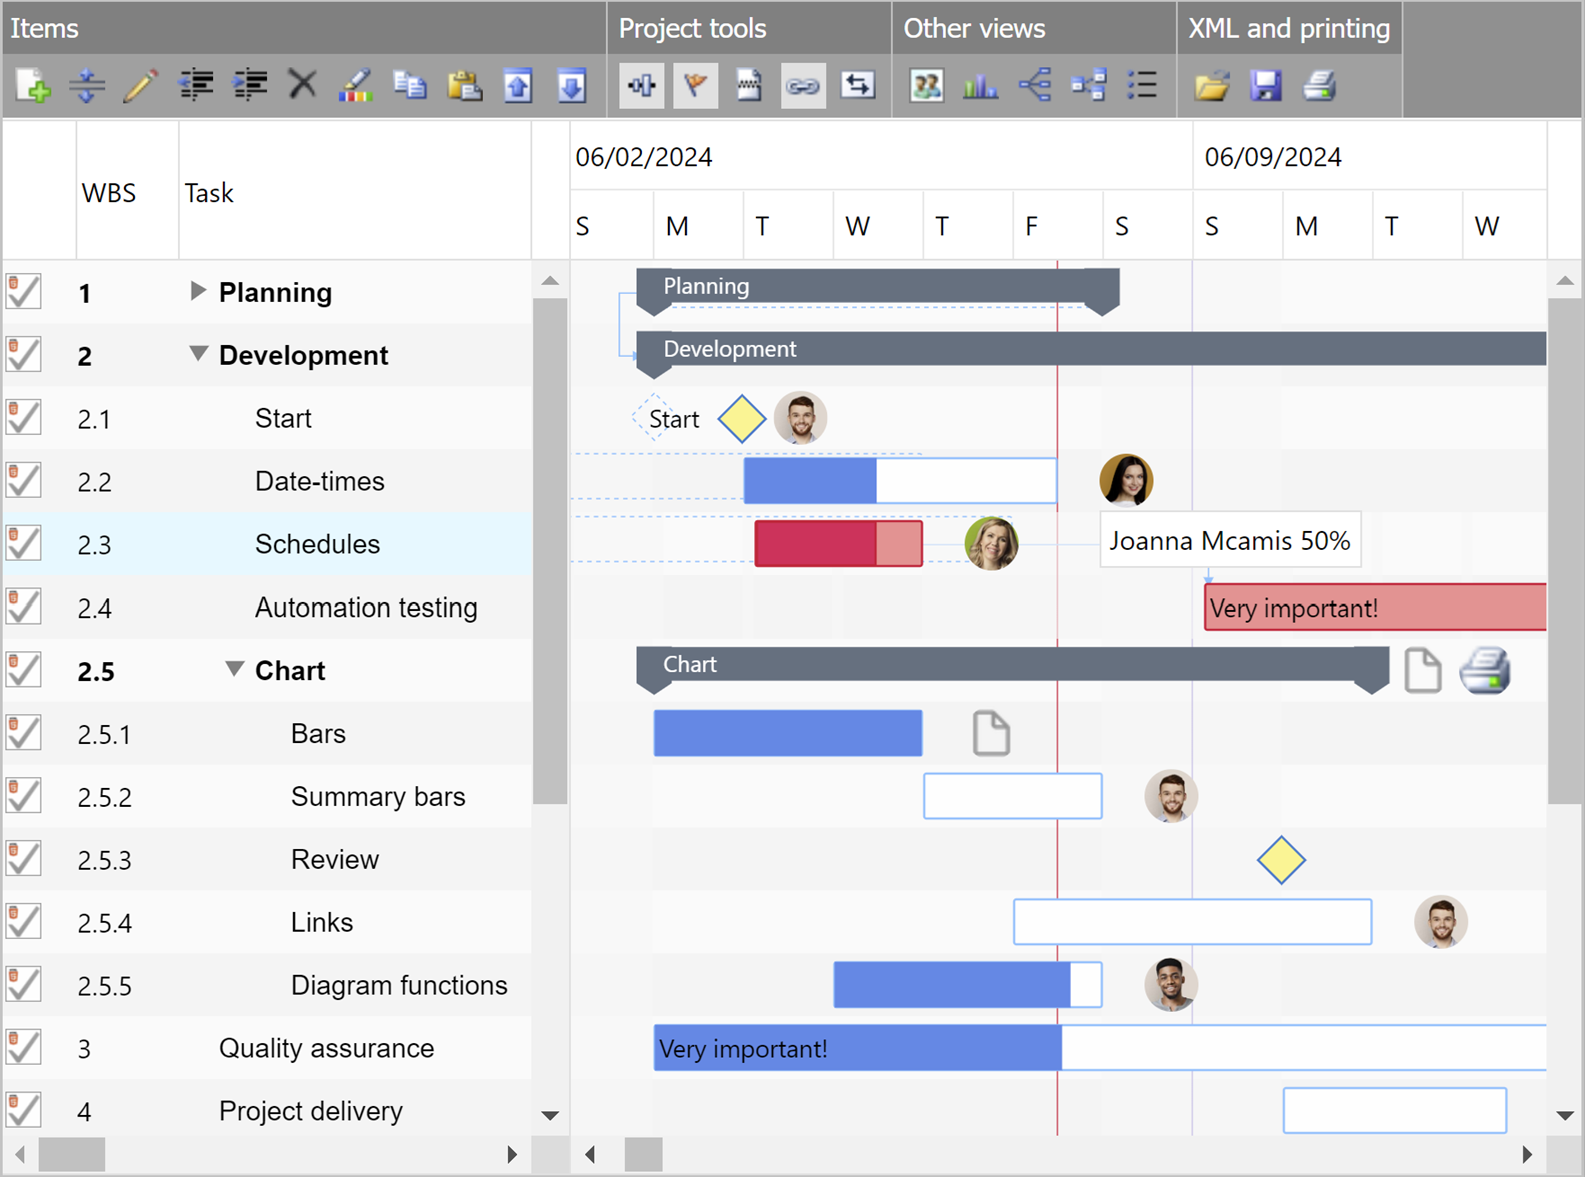Click the decrease indentation toolbar icon
The width and height of the screenshot is (1585, 1177).
pyautogui.click(x=196, y=86)
